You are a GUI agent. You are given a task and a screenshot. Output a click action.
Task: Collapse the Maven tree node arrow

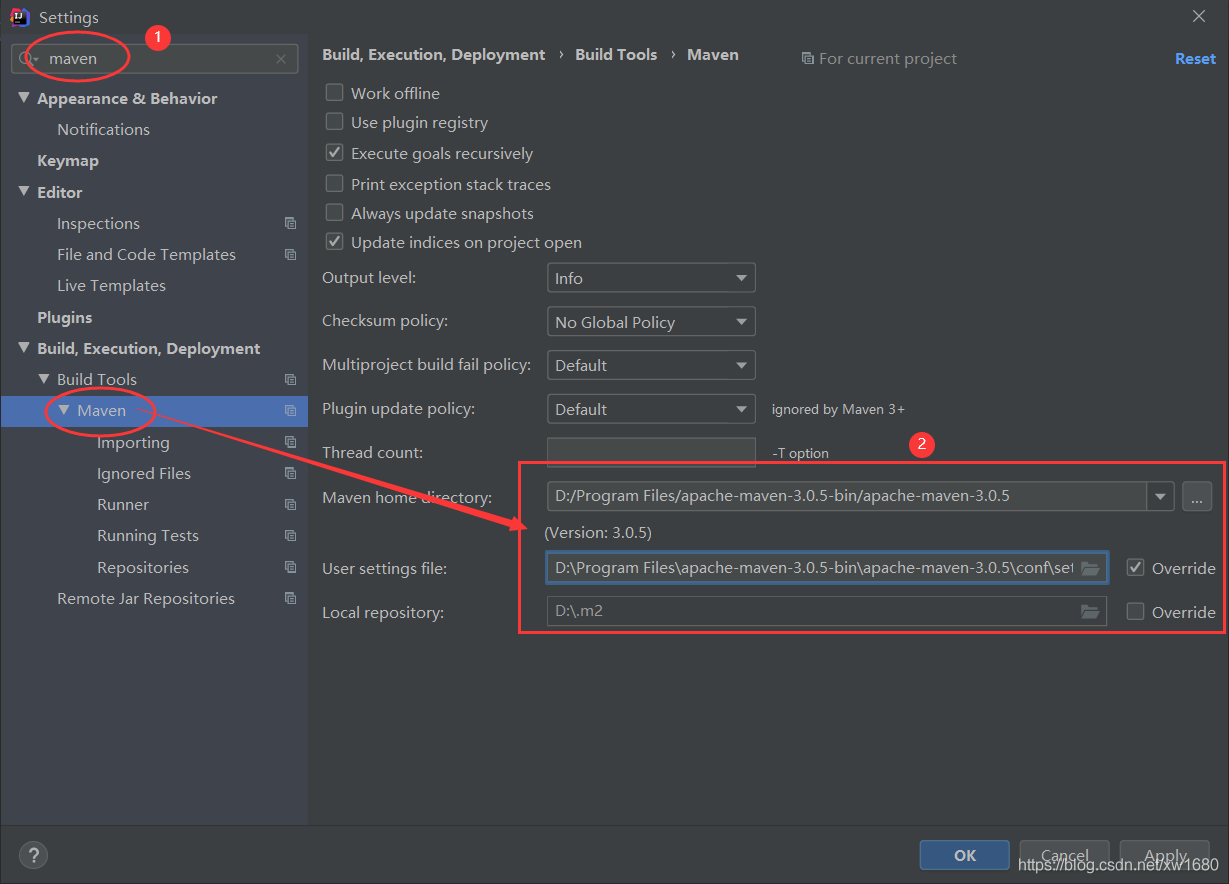coord(64,410)
